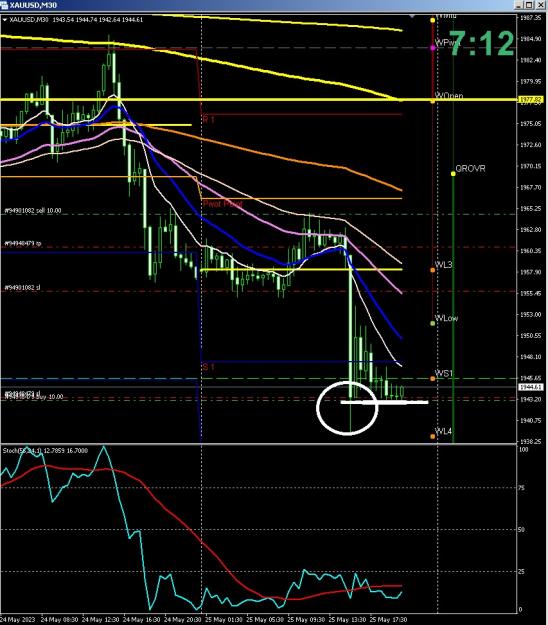Minimize the XAUUSD,M30 chart window
This screenshot has width=548, height=625.
pos(519,5)
